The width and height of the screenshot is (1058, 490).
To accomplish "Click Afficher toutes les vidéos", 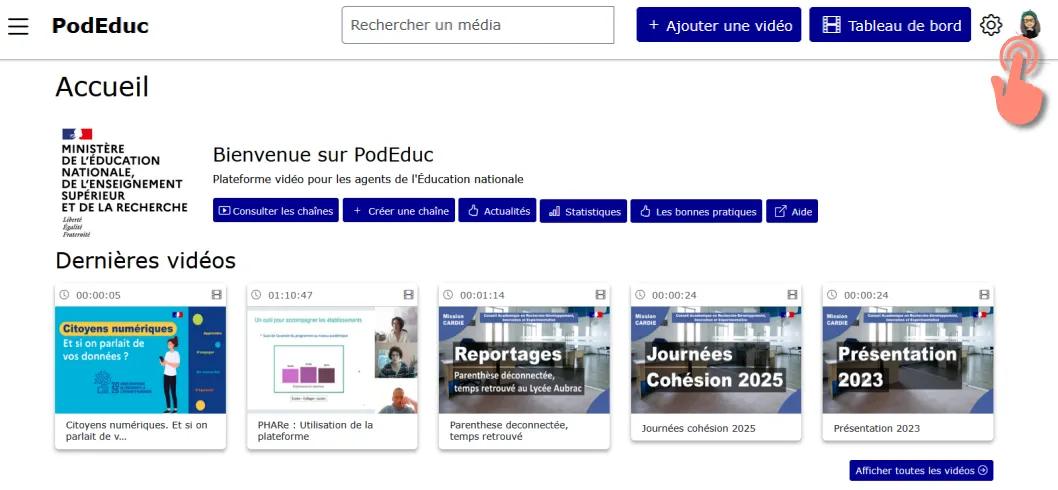I will click(921, 470).
